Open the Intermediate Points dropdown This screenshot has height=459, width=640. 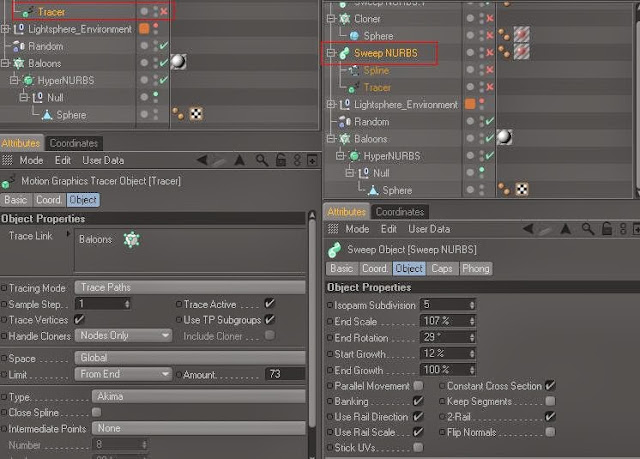[x=199, y=428]
